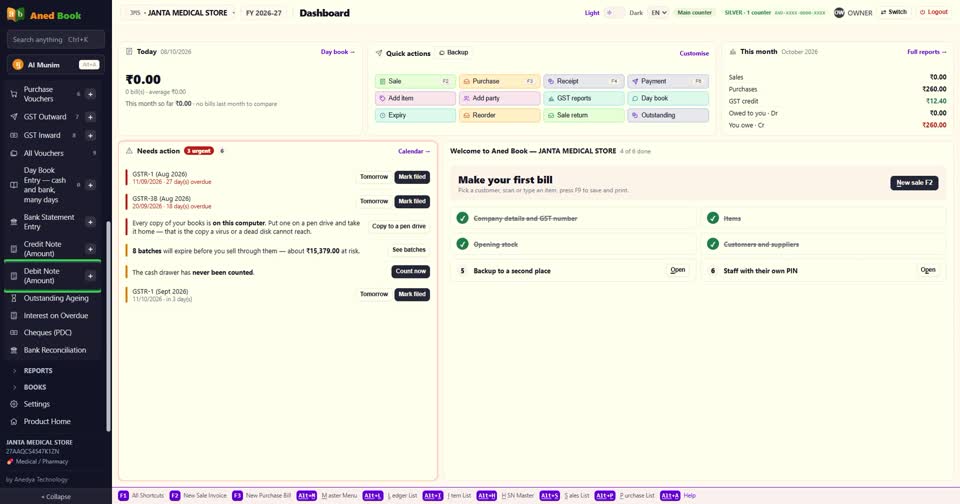The height and width of the screenshot is (504, 960).
Task: Click the Count now button
Action: point(411,271)
